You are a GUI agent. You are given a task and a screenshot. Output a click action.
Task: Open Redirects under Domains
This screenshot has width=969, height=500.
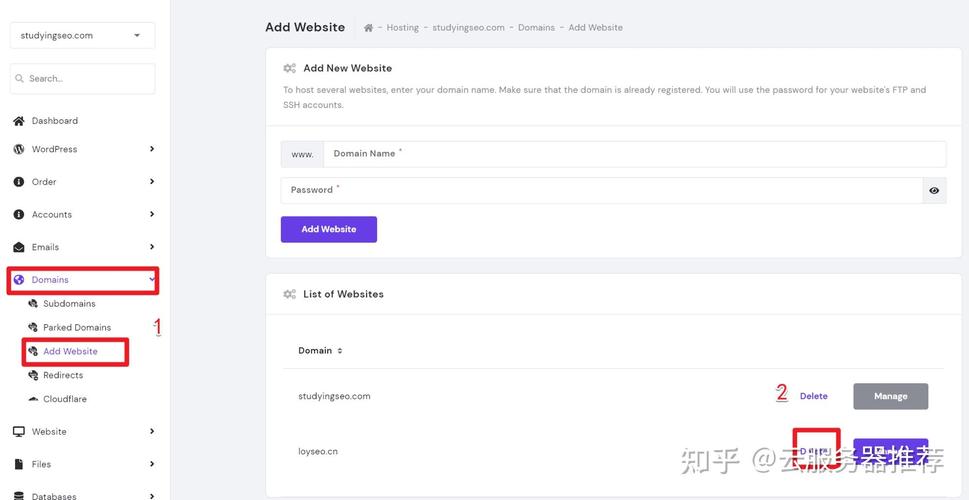tap(63, 376)
